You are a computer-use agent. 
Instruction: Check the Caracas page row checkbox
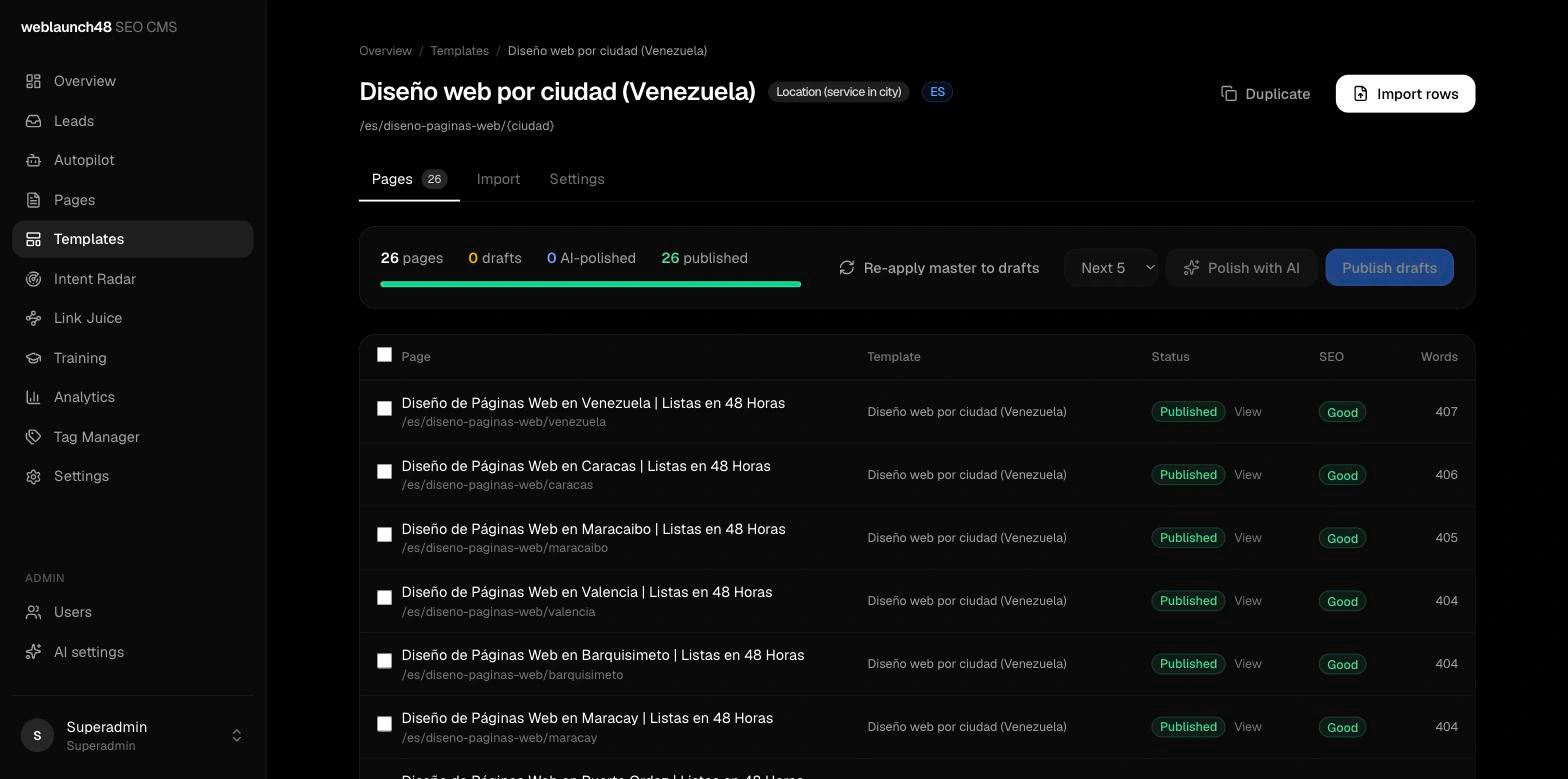384,472
